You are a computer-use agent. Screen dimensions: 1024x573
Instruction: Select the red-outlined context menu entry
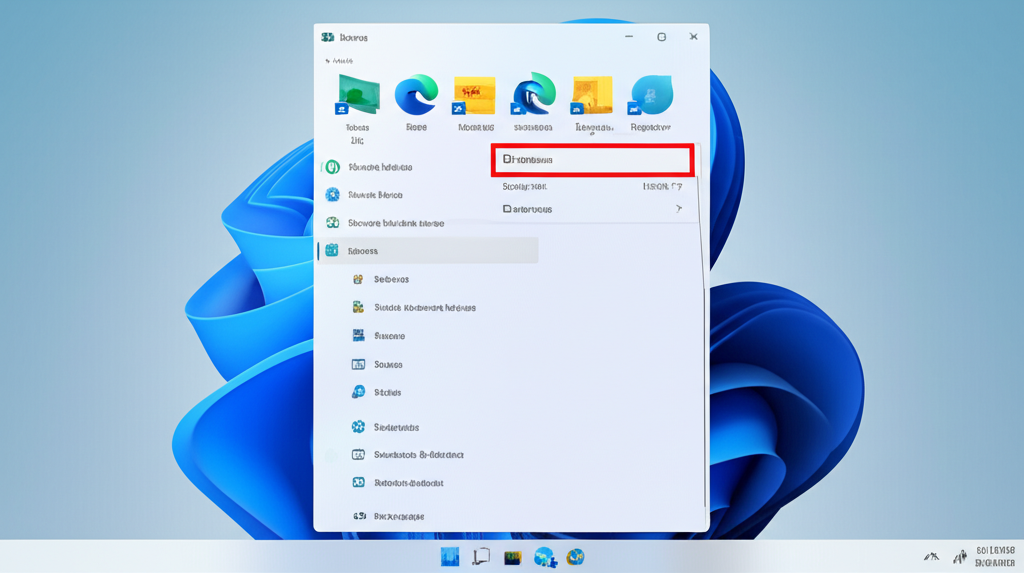pyautogui.click(x=592, y=160)
